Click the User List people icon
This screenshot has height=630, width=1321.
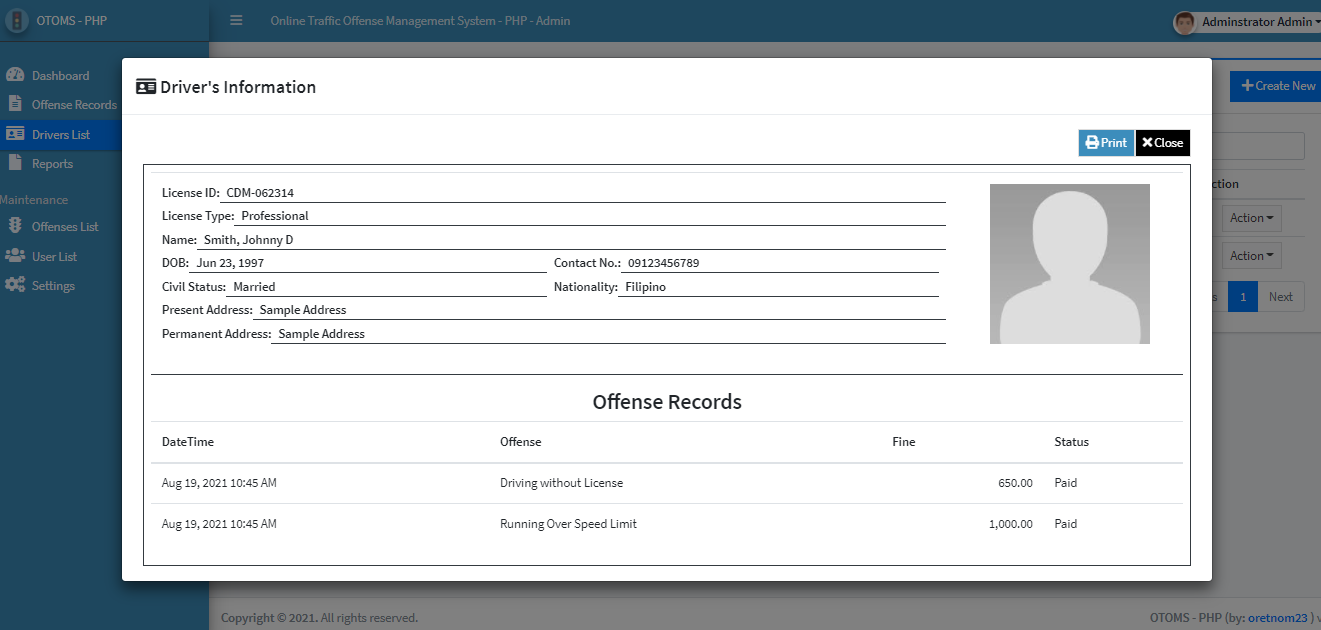[x=15, y=256]
